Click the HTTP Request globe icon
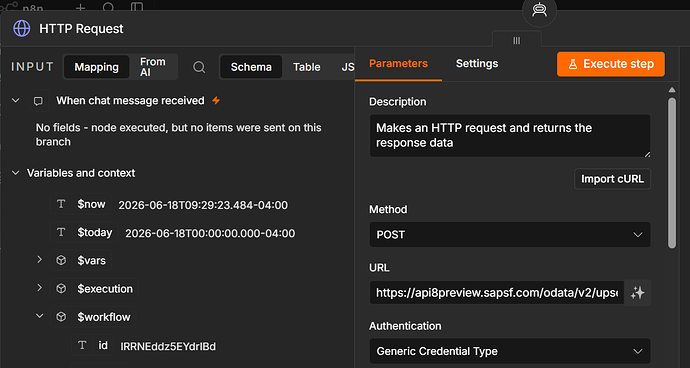 [x=22, y=29]
